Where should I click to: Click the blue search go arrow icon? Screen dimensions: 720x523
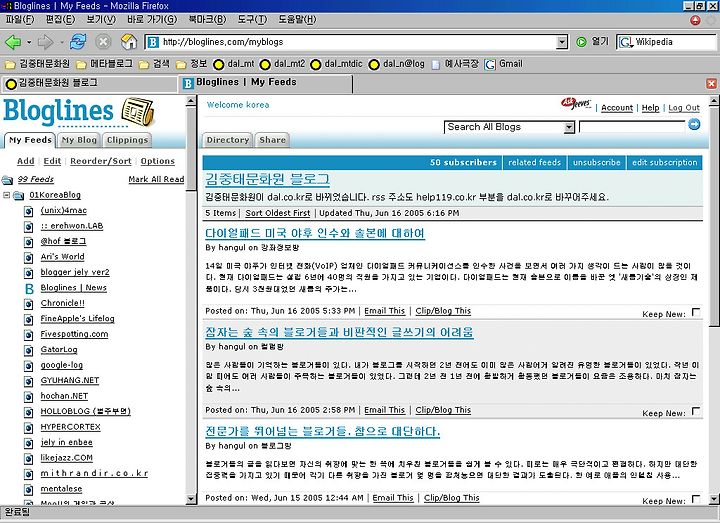click(x=694, y=124)
